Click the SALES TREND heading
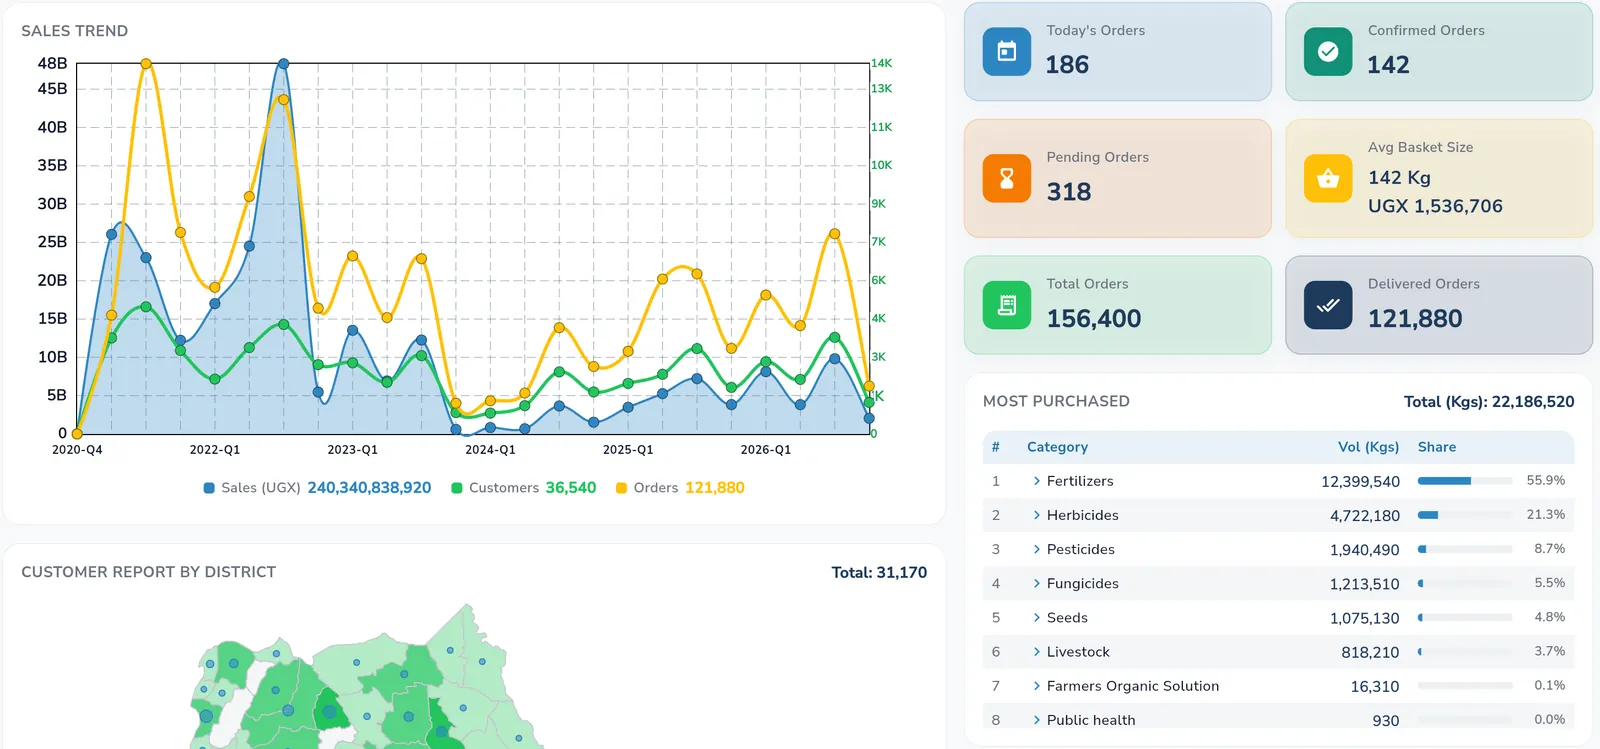 point(75,31)
